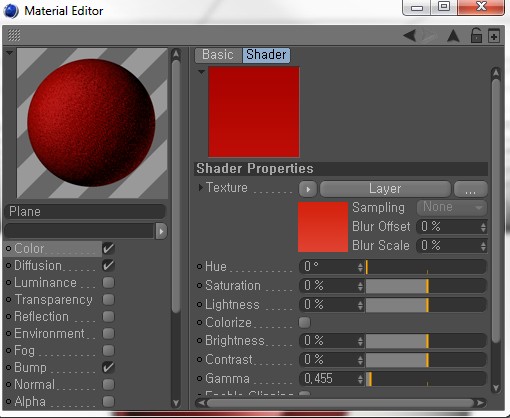510x418 pixels.
Task: Select the Bump channel row
Action: point(52,368)
